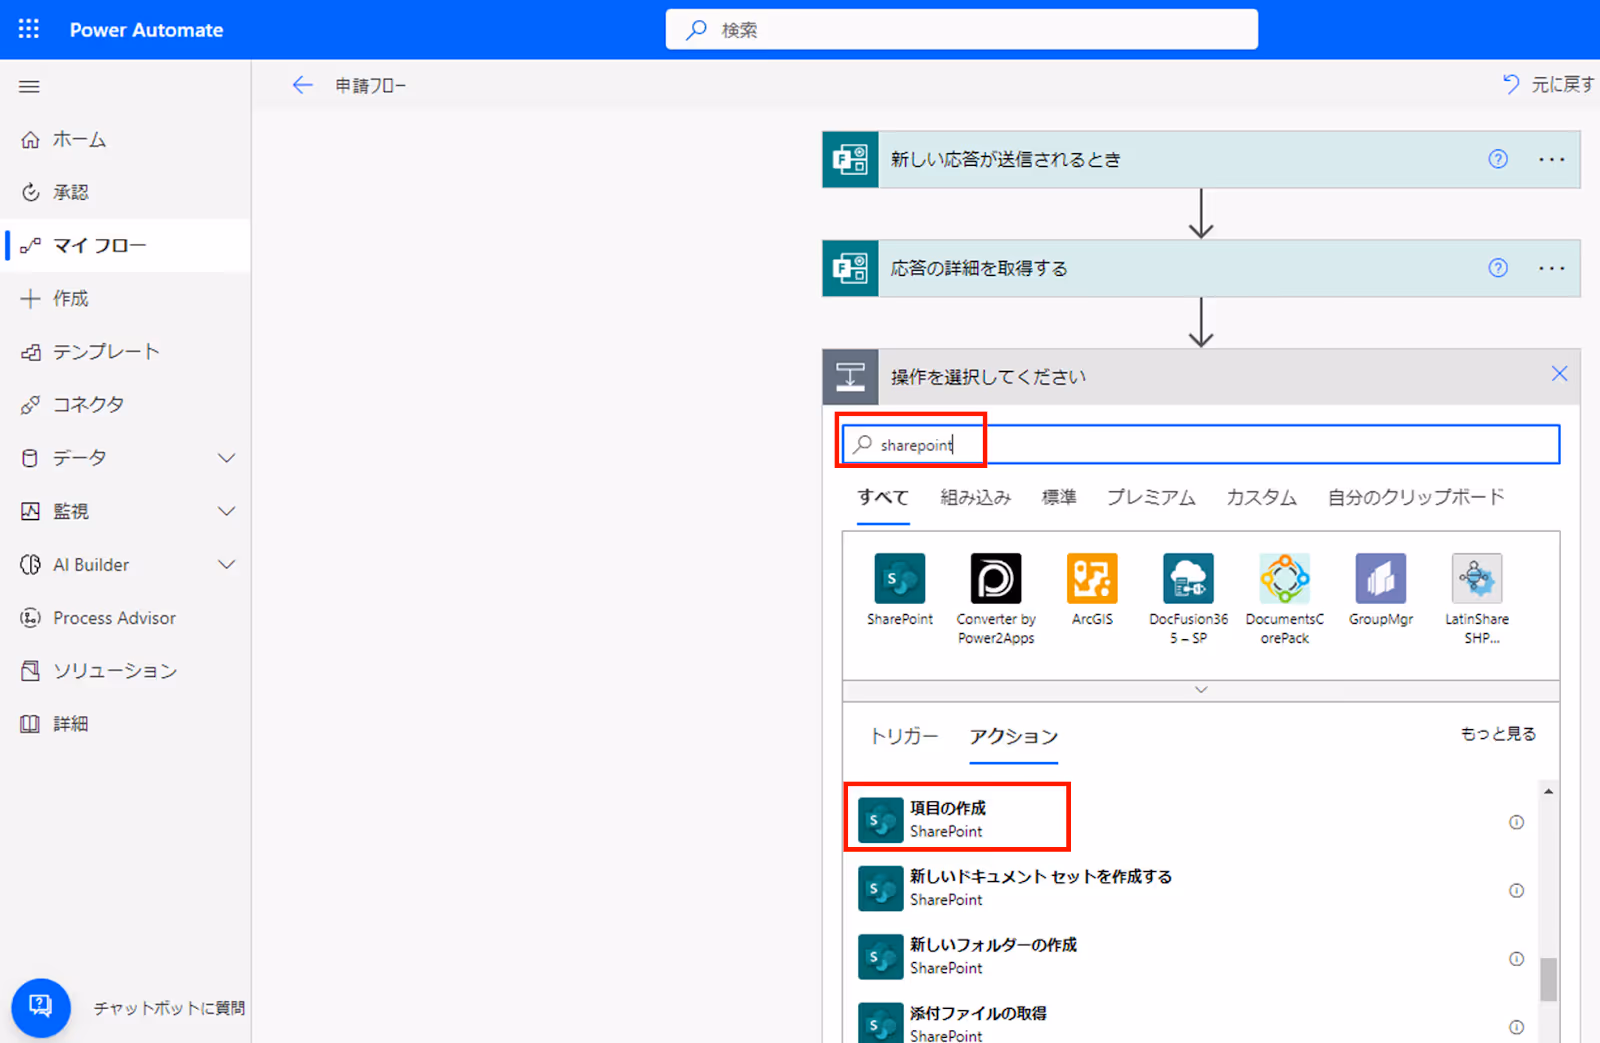
Task: Switch to 自分のクリップボード tab
Action: [x=1415, y=497]
